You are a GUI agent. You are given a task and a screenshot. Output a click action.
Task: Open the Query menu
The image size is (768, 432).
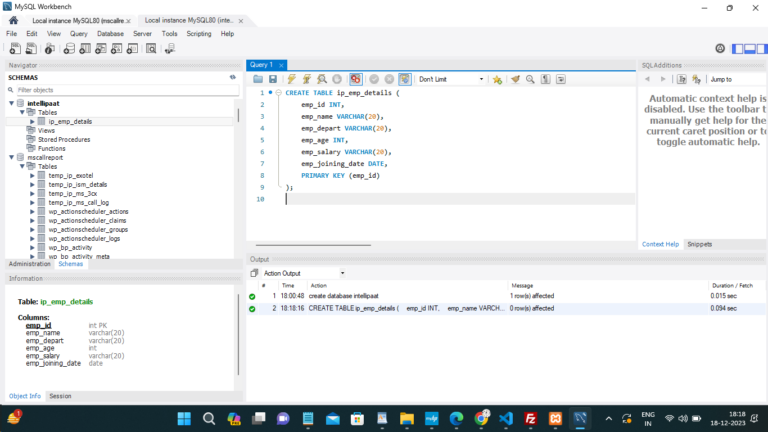pyautogui.click(x=78, y=34)
